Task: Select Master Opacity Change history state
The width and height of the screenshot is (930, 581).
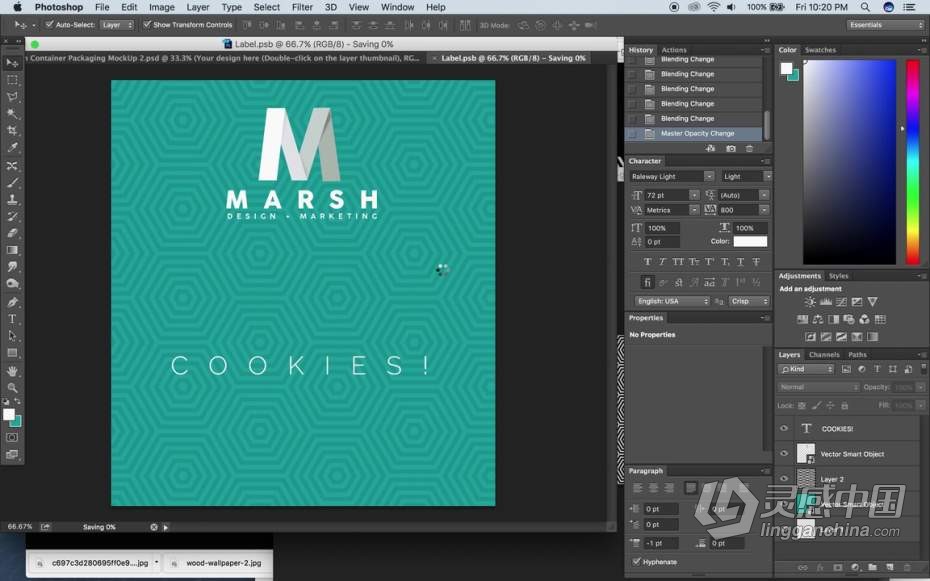Action: [x=694, y=133]
